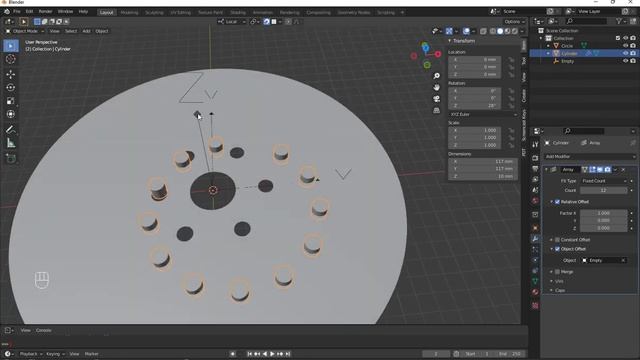Hide Cylinder in viewport via eye icon
The width and height of the screenshot is (640, 360).
tap(625, 53)
